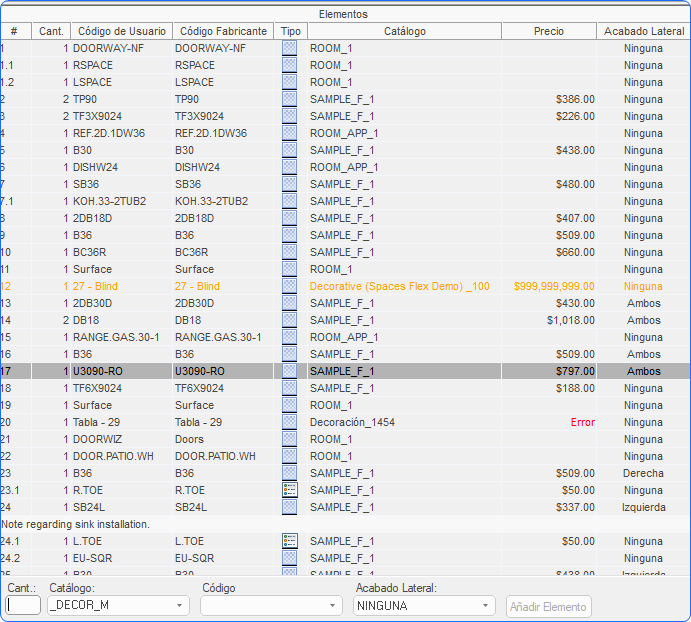691x622 pixels.
Task: Click ROOM_APP_1 catalog for DISHW24
Action: [344, 167]
